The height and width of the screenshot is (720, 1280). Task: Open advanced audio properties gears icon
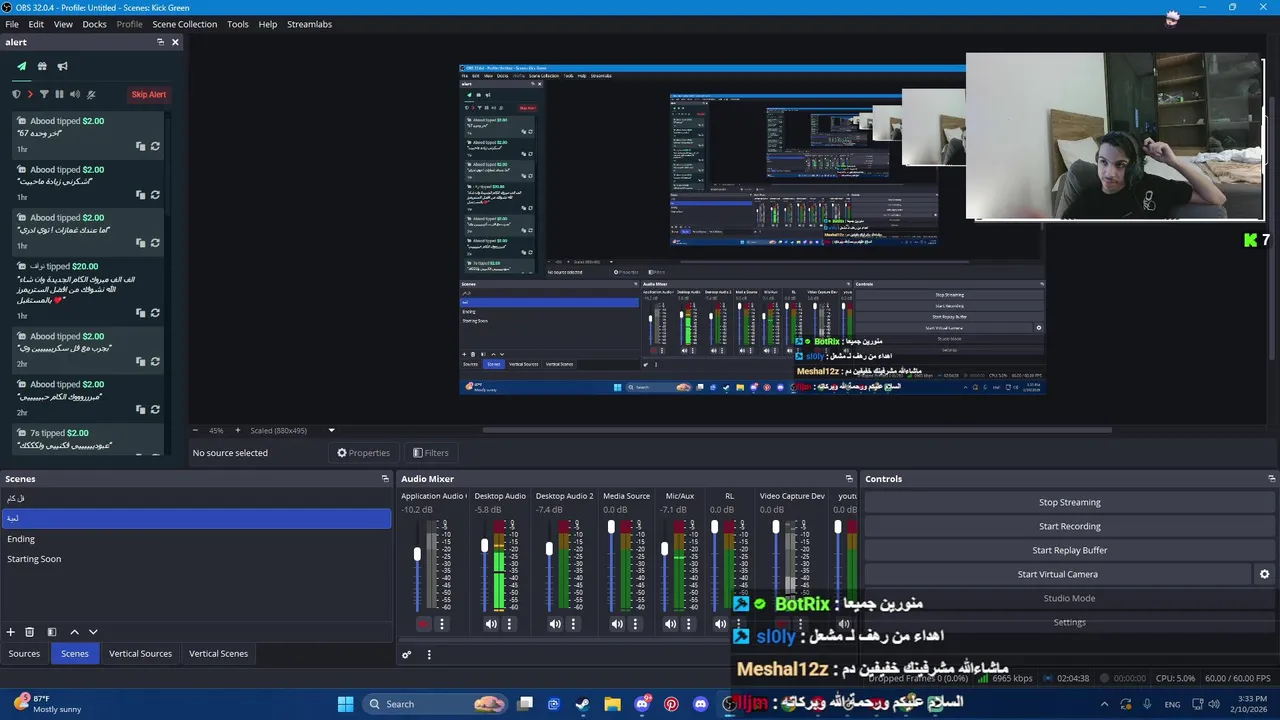coord(407,655)
